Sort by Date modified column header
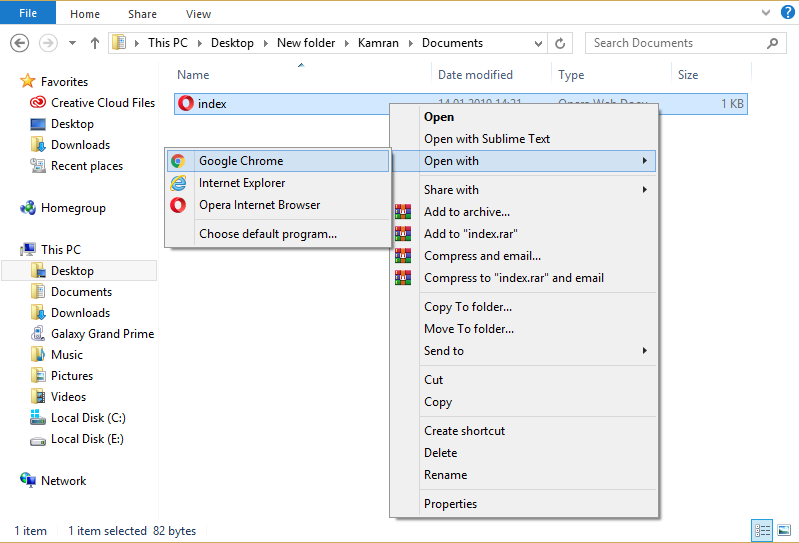The width and height of the screenshot is (799, 543). pos(475,75)
